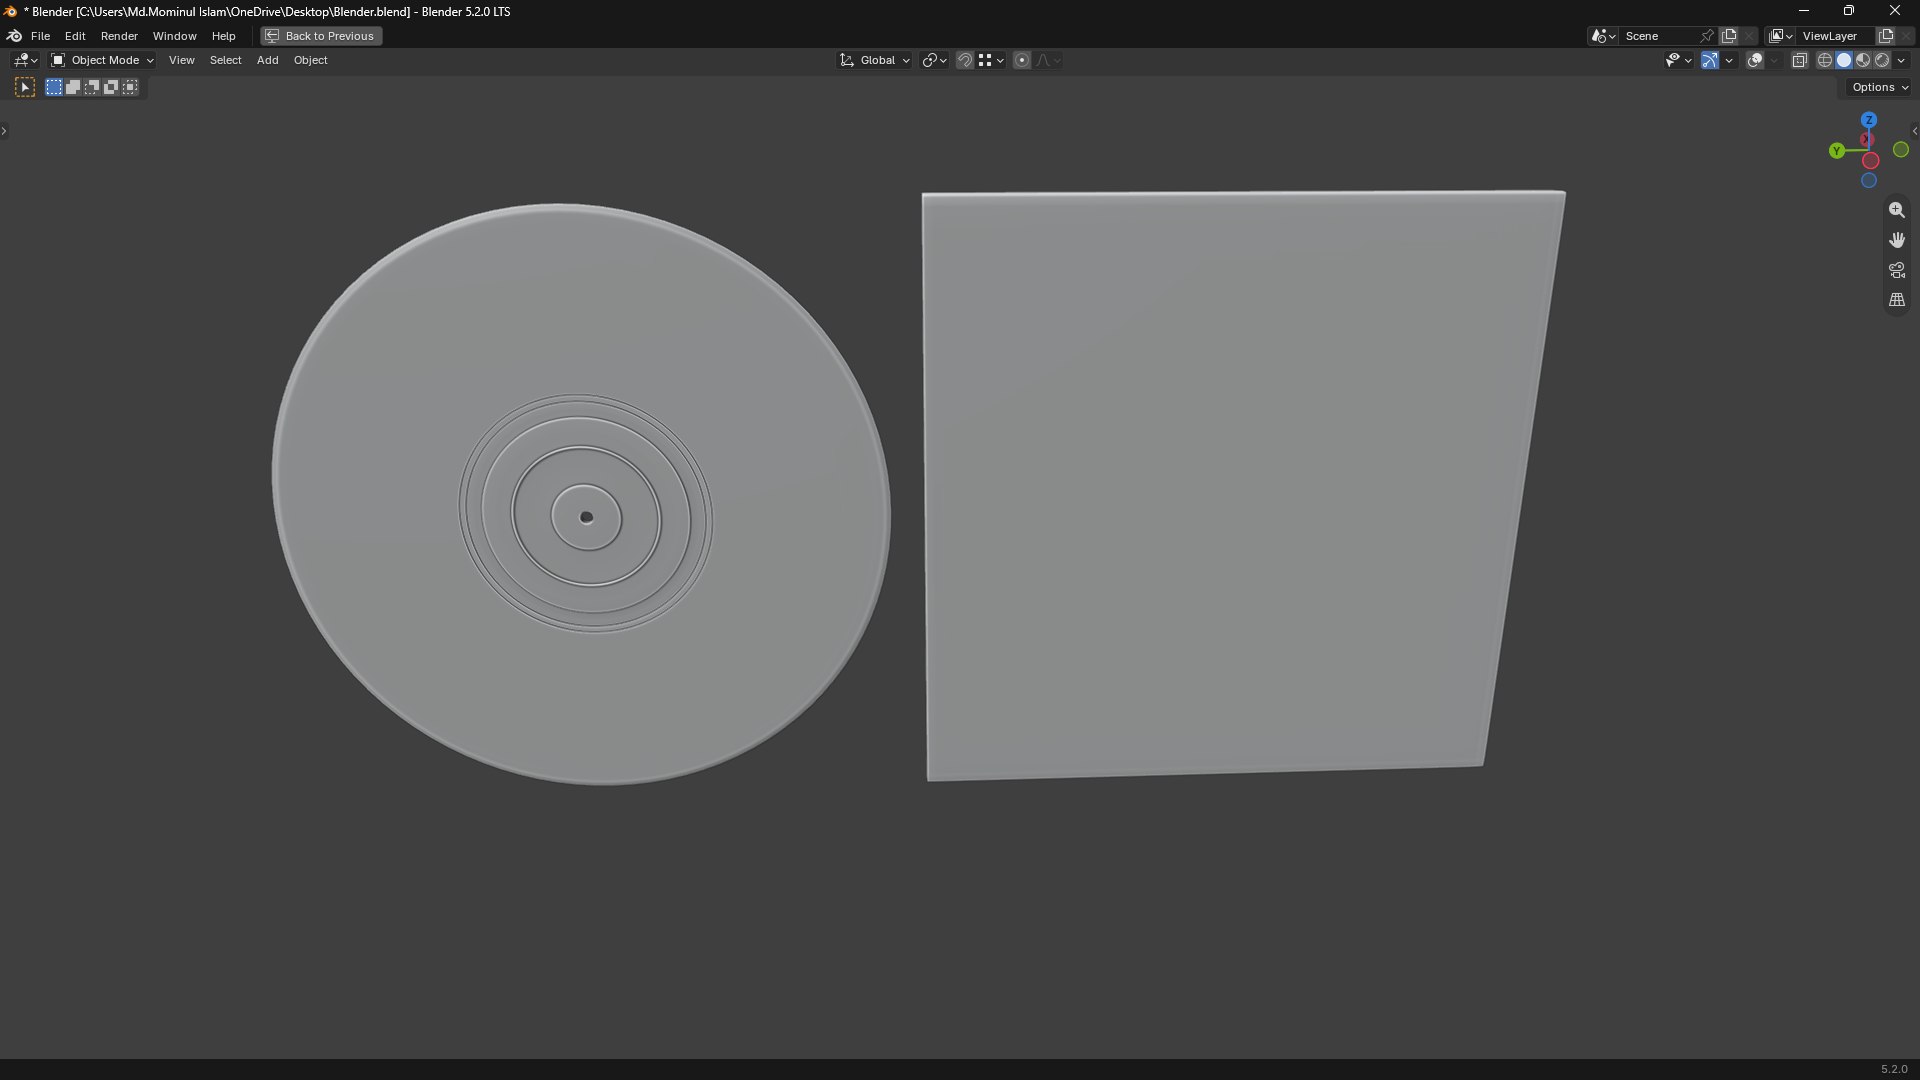
Task: Choose the Intersect selection mode icon
Action: [130, 87]
